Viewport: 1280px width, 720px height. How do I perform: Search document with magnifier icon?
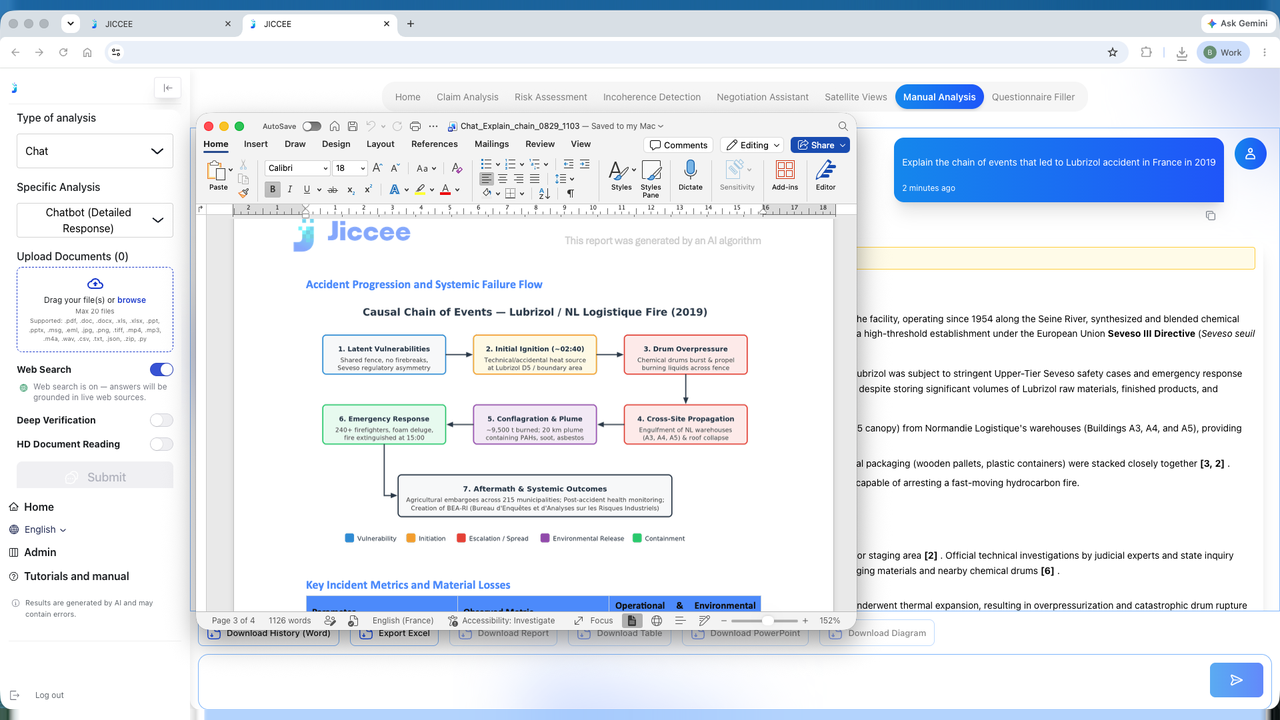843,126
